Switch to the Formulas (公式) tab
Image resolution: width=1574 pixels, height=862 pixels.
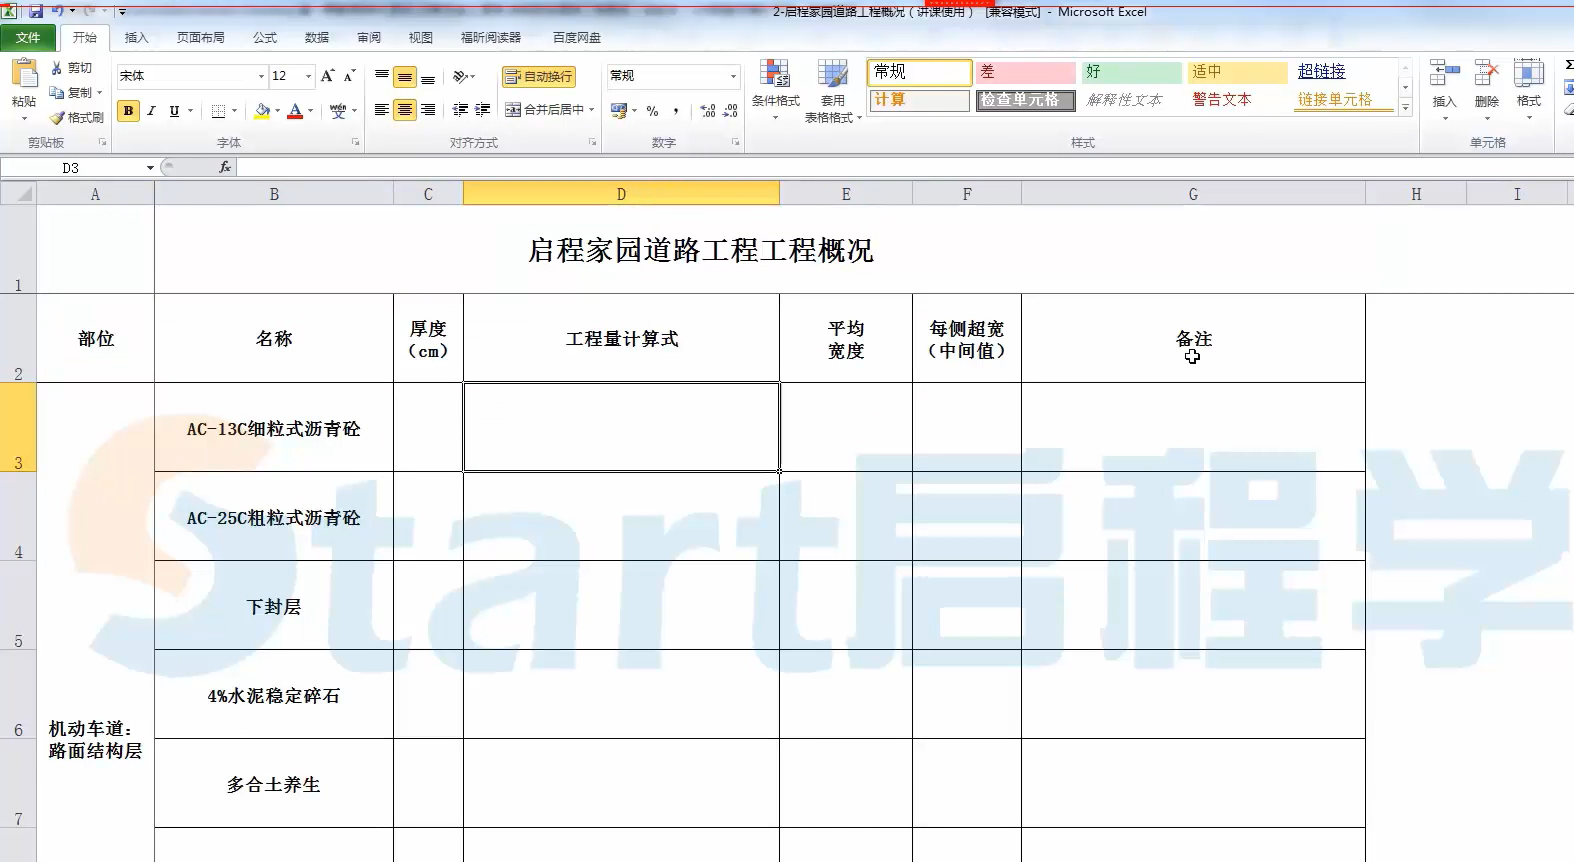(265, 38)
